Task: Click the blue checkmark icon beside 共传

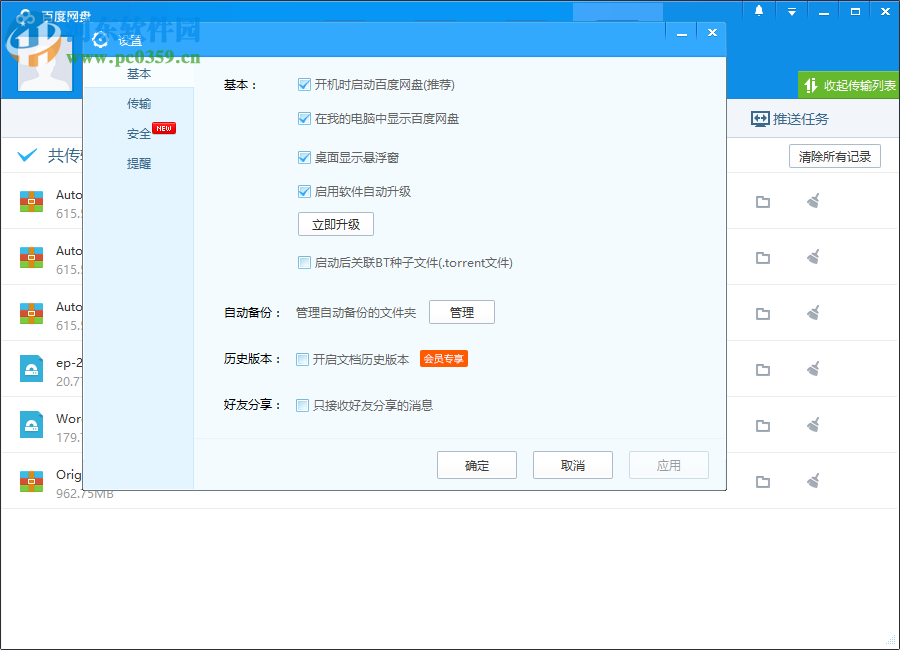Action: [x=27, y=156]
